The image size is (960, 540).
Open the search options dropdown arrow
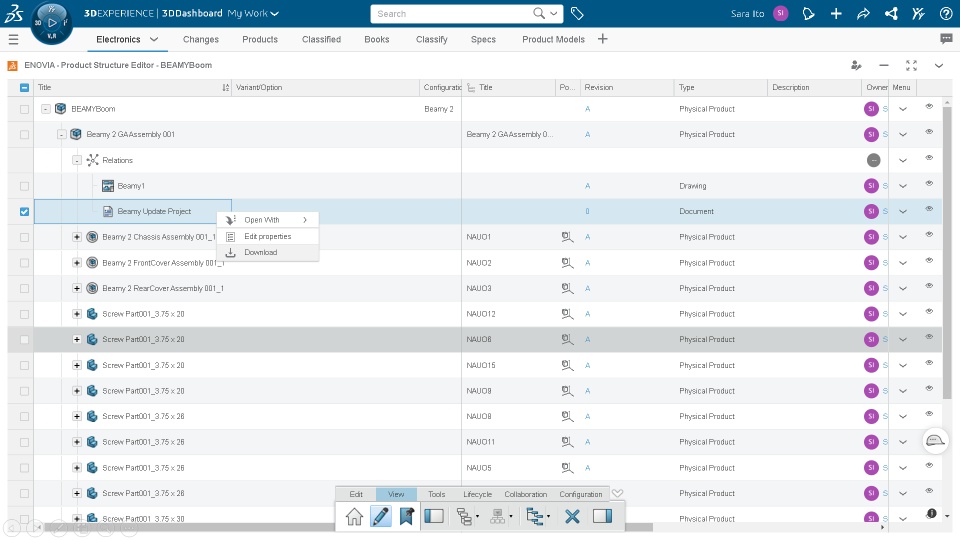(x=553, y=13)
